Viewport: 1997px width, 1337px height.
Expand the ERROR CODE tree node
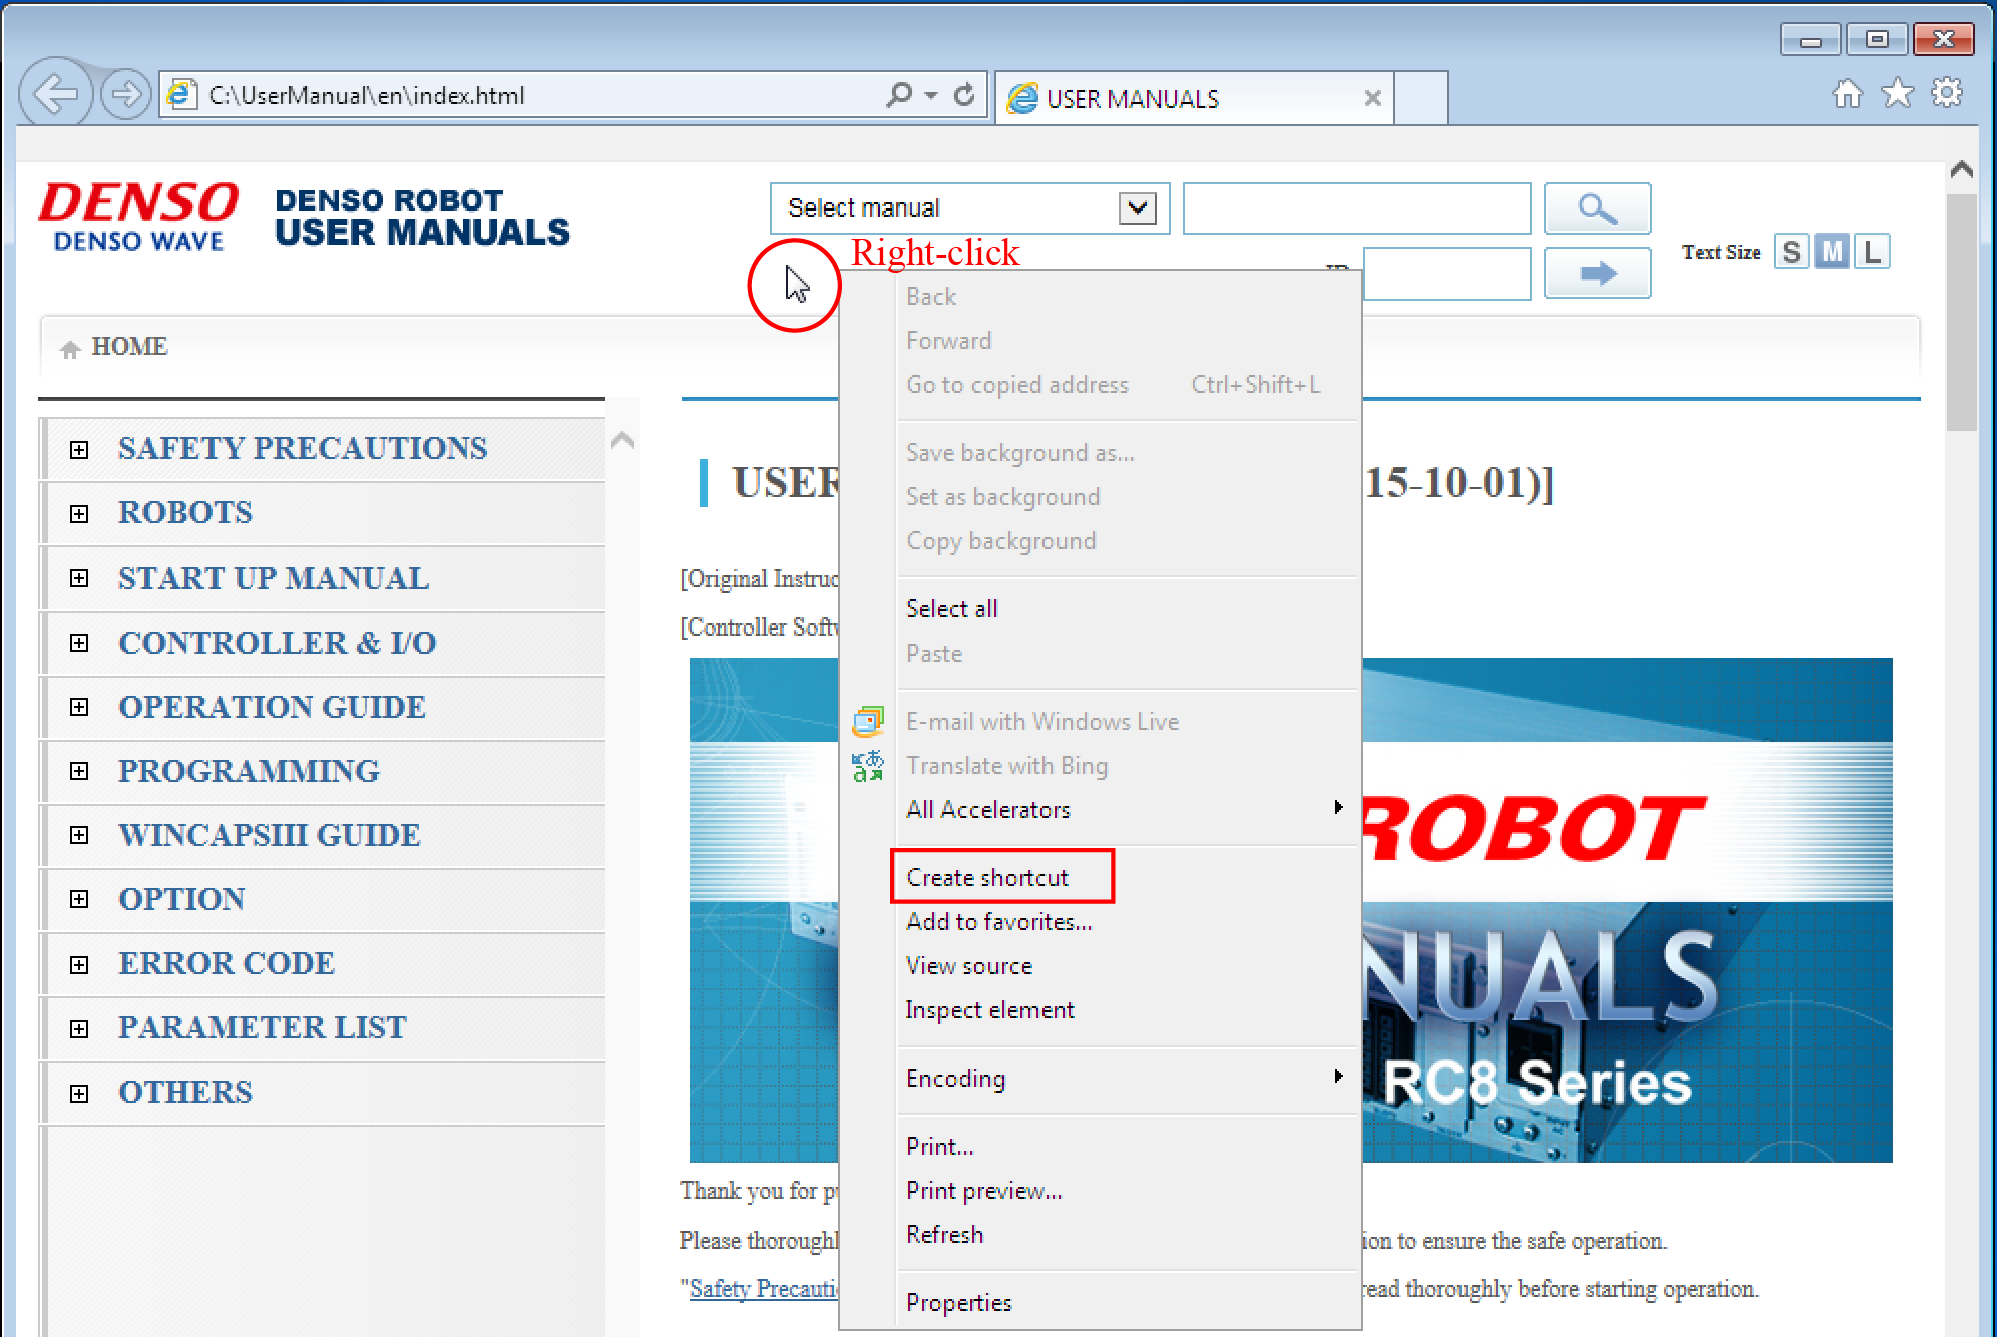[x=79, y=964]
